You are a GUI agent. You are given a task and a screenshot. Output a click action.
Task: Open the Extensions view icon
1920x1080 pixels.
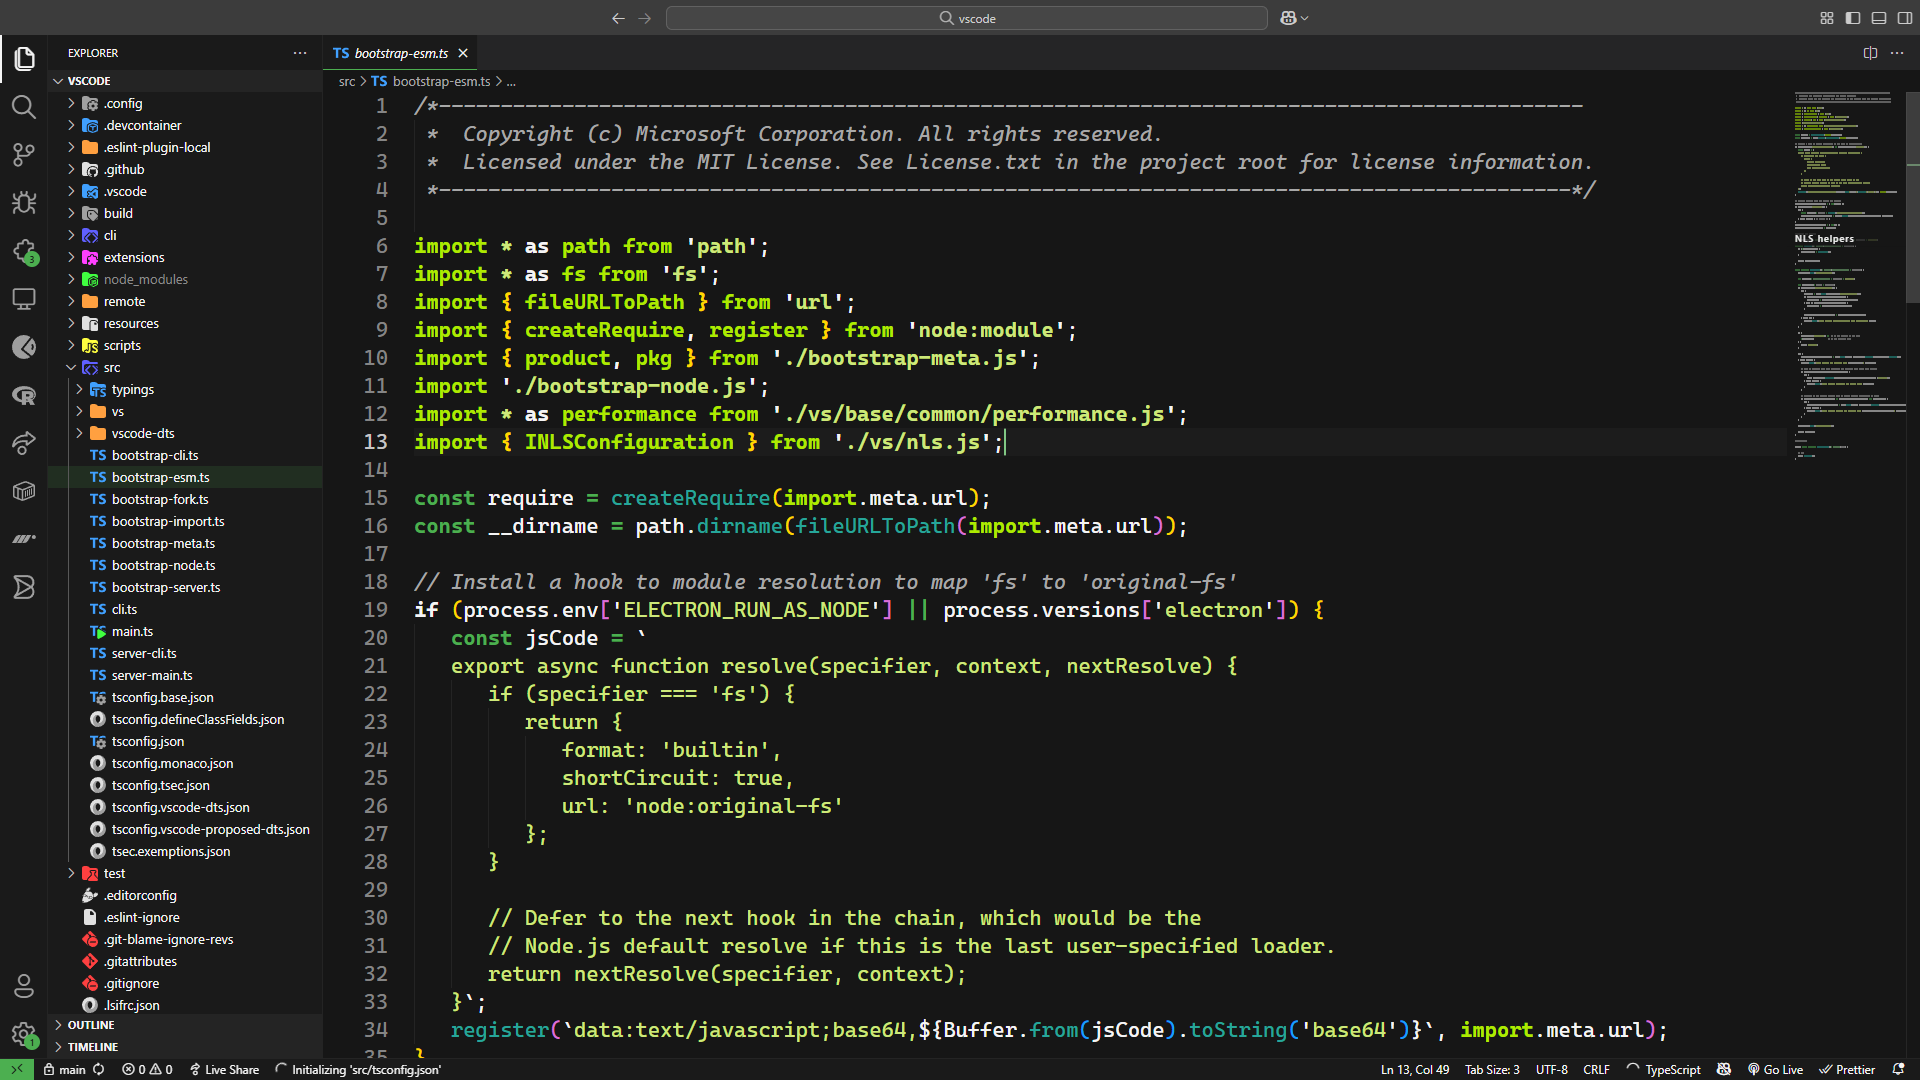click(24, 251)
